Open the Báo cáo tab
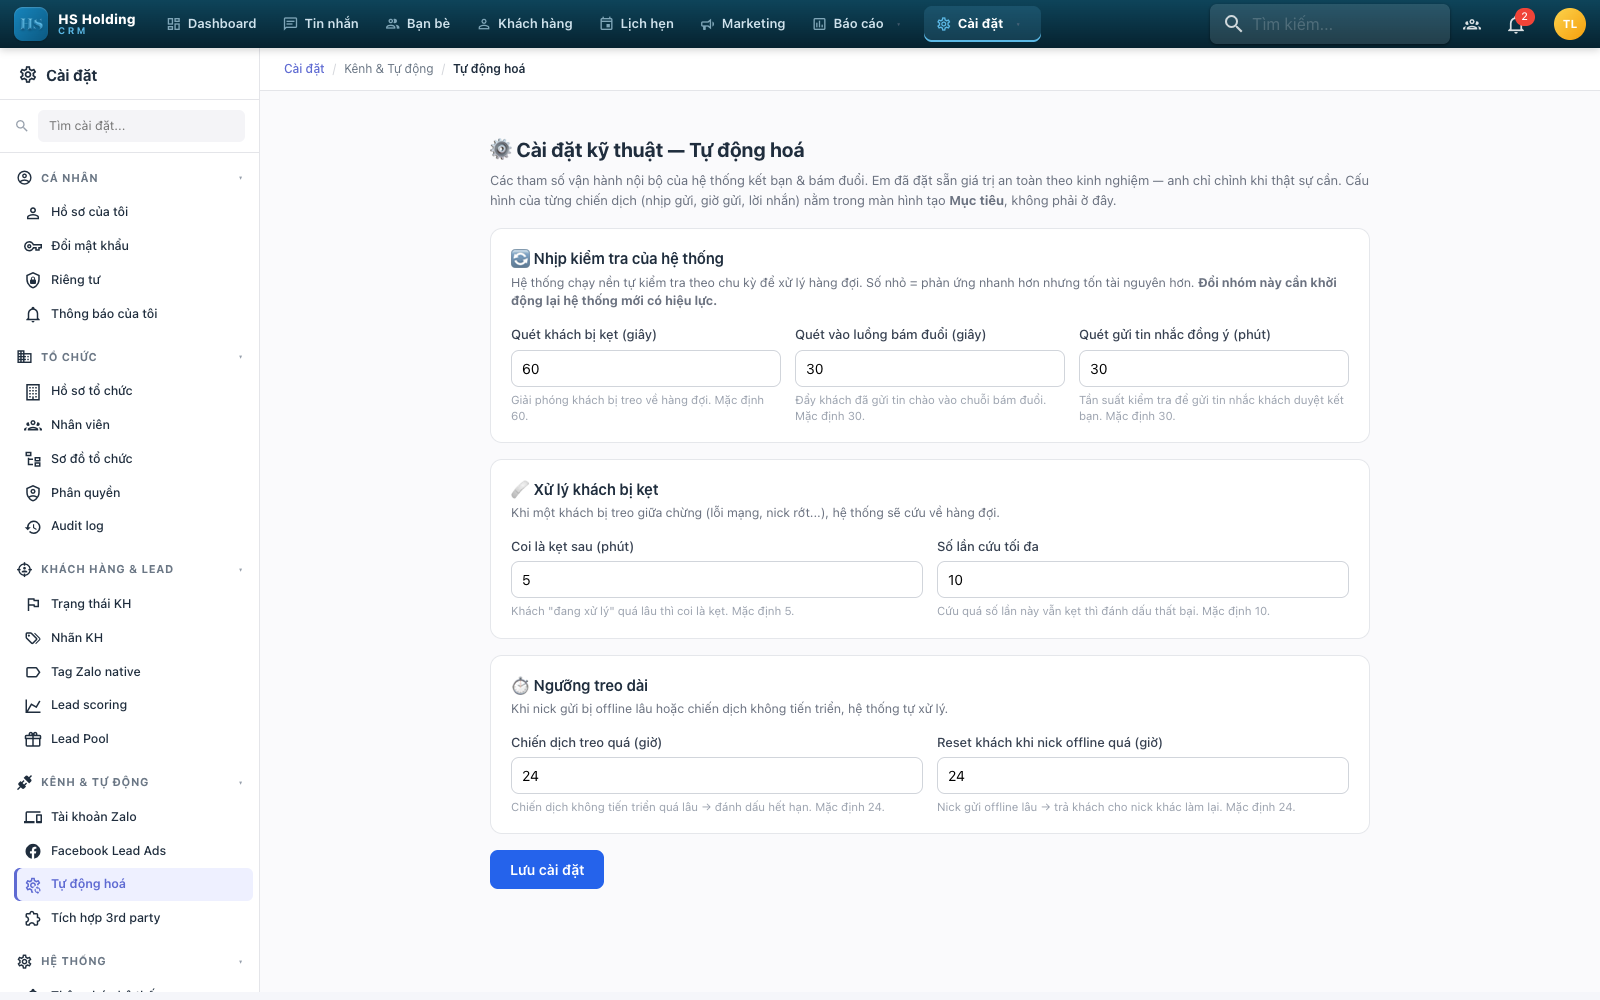Viewport: 1600px width, 1000px height. (849, 24)
